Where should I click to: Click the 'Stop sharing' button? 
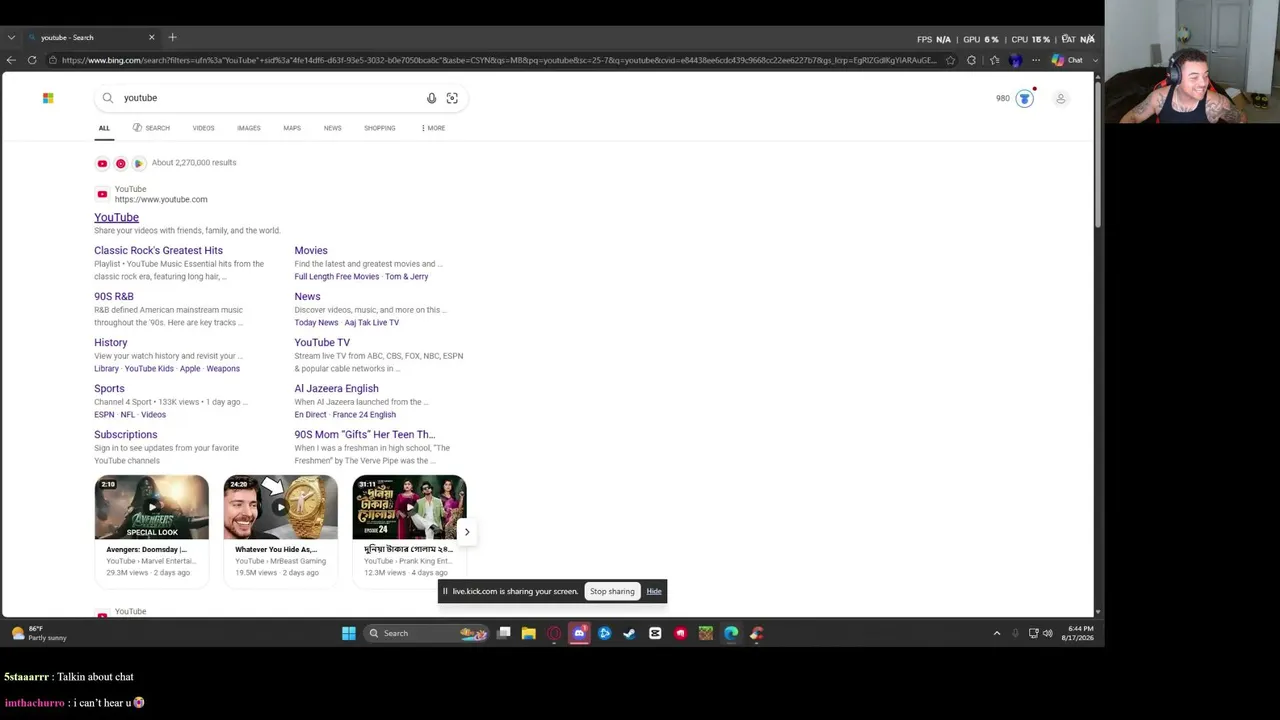tap(612, 592)
